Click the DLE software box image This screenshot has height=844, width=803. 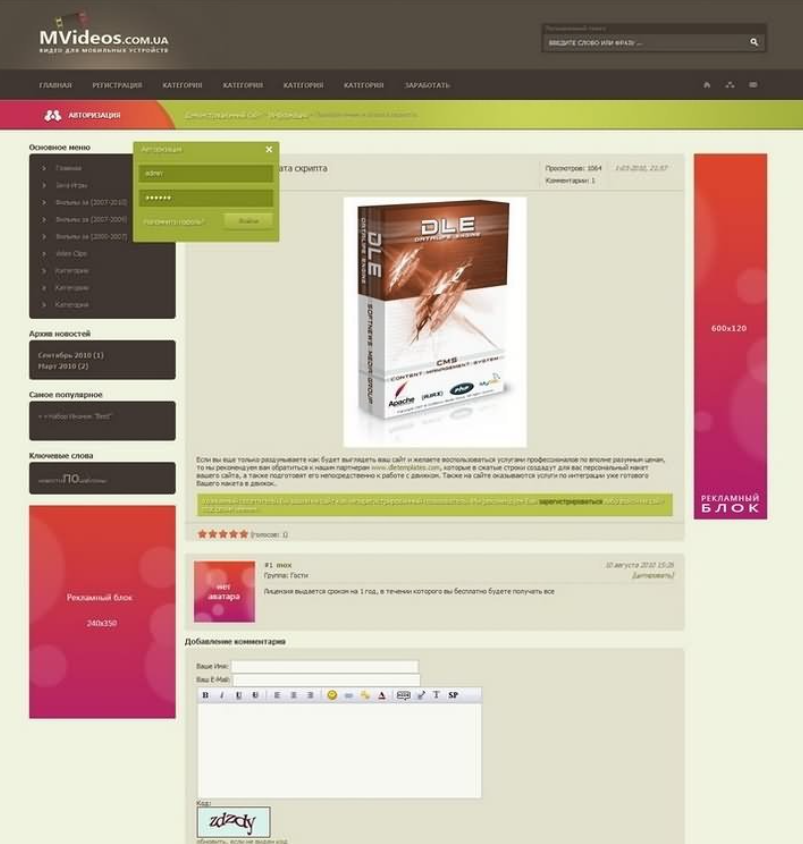pyautogui.click(x=435, y=322)
